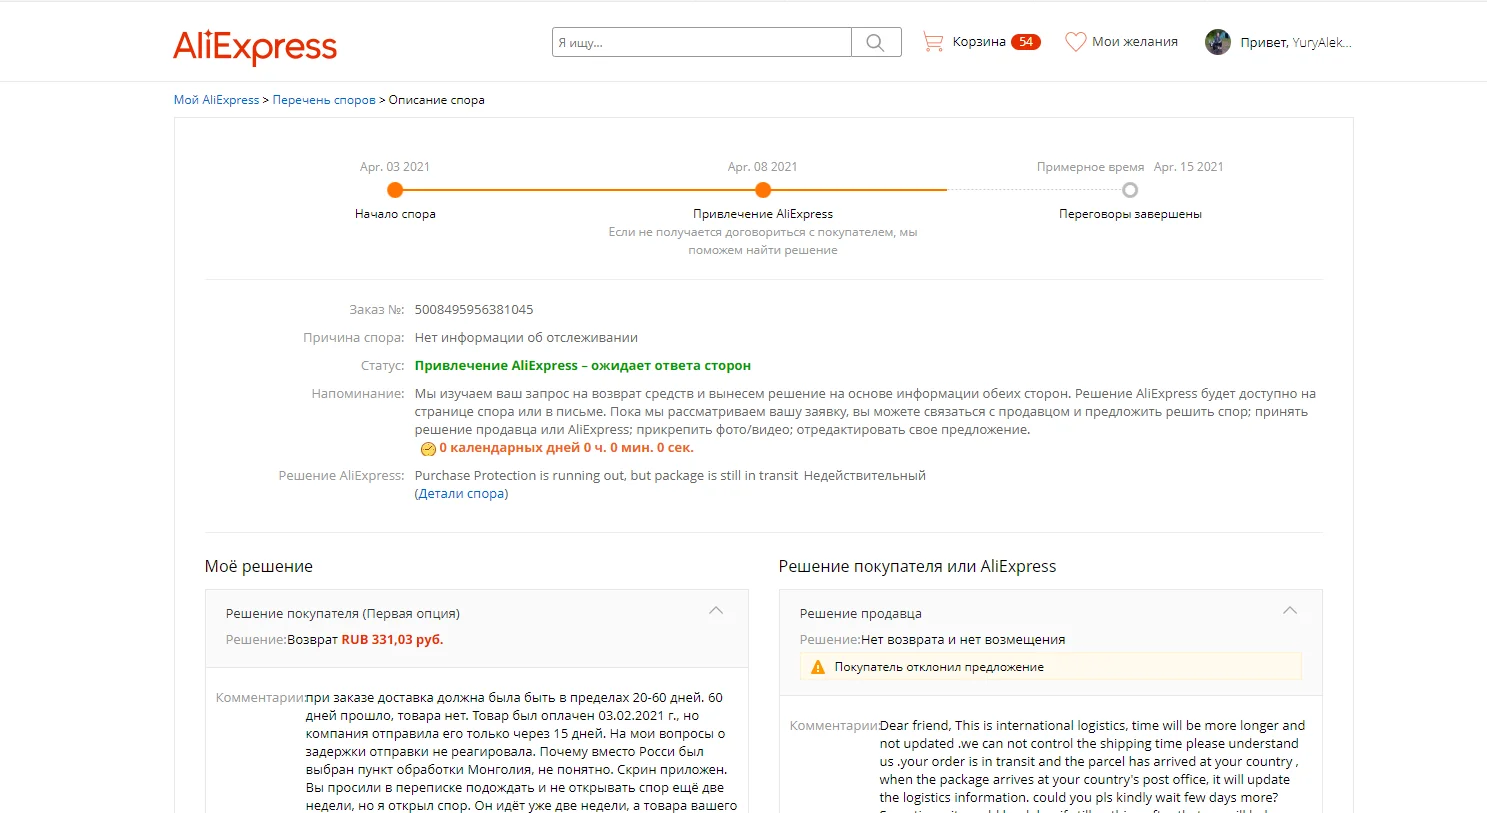Screen dimensions: 1487x813
Task: Open the shopping cart icon
Action: (933, 42)
